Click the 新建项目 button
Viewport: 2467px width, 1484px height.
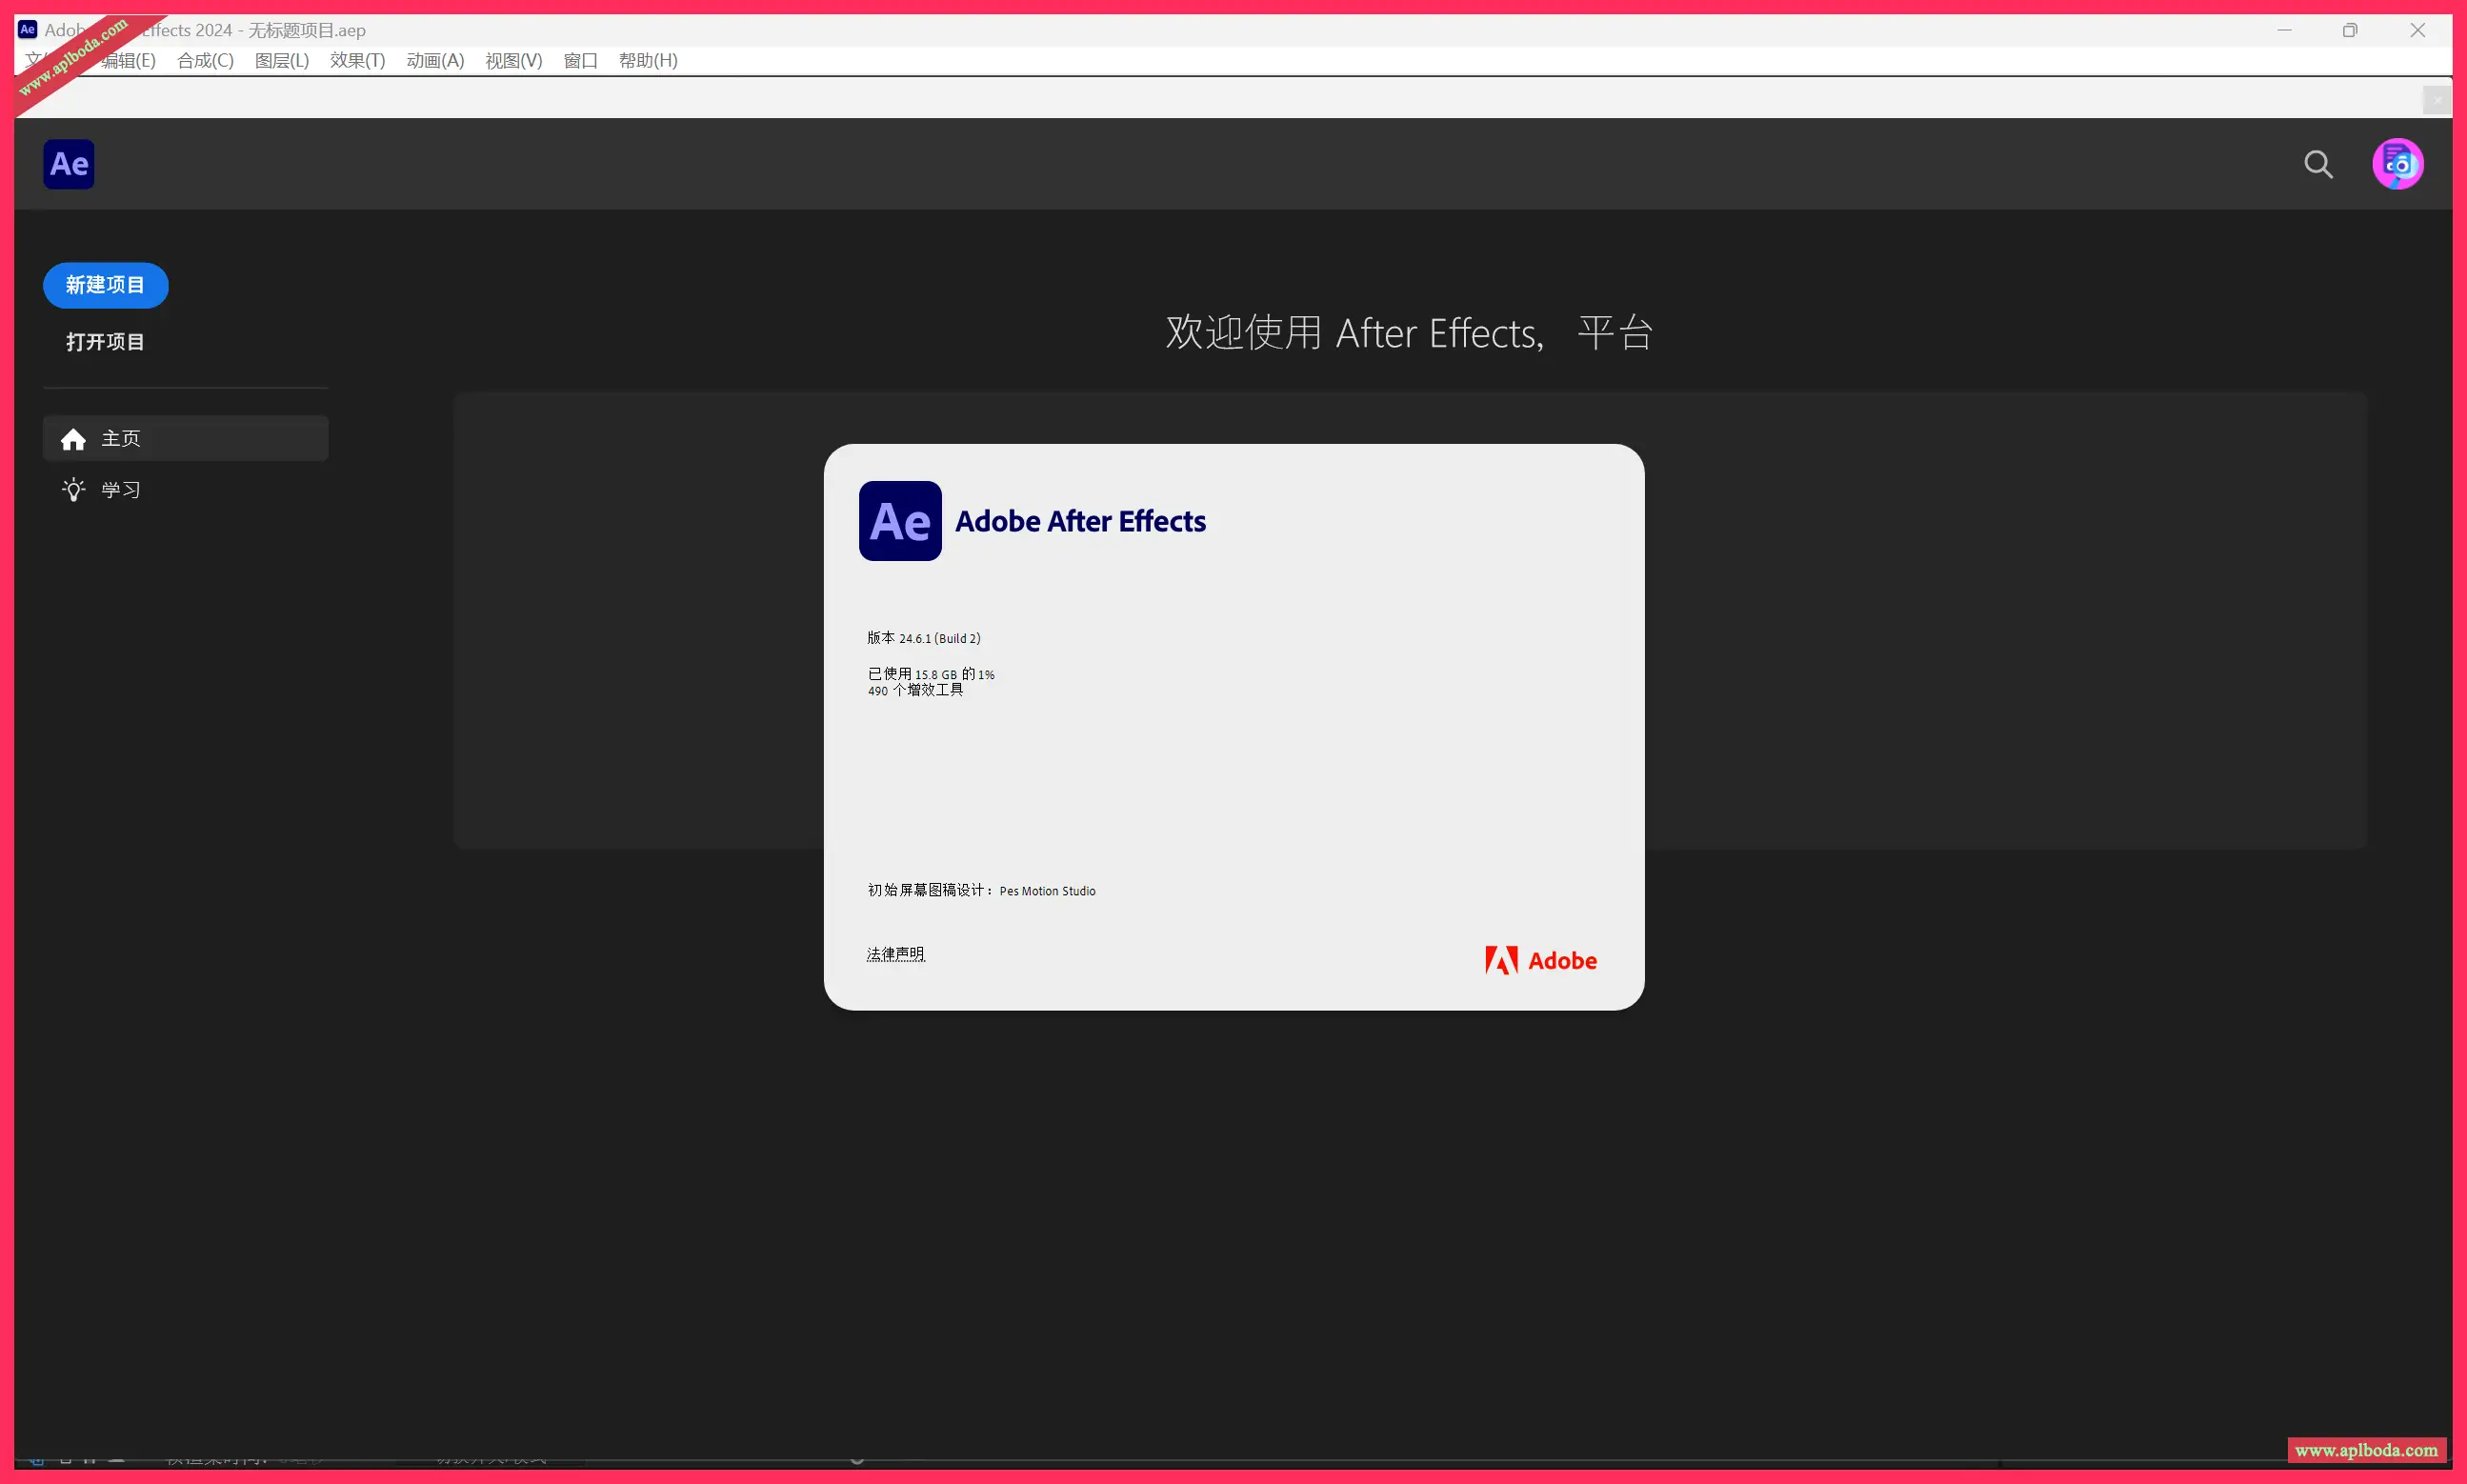pyautogui.click(x=106, y=285)
